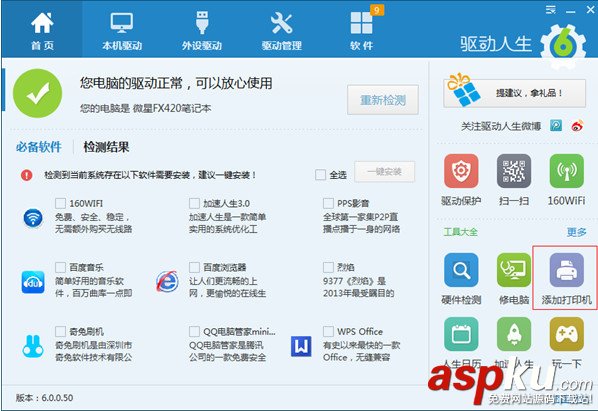Click the green checkmark status icon
This screenshot has height=411, width=598.
37,93
